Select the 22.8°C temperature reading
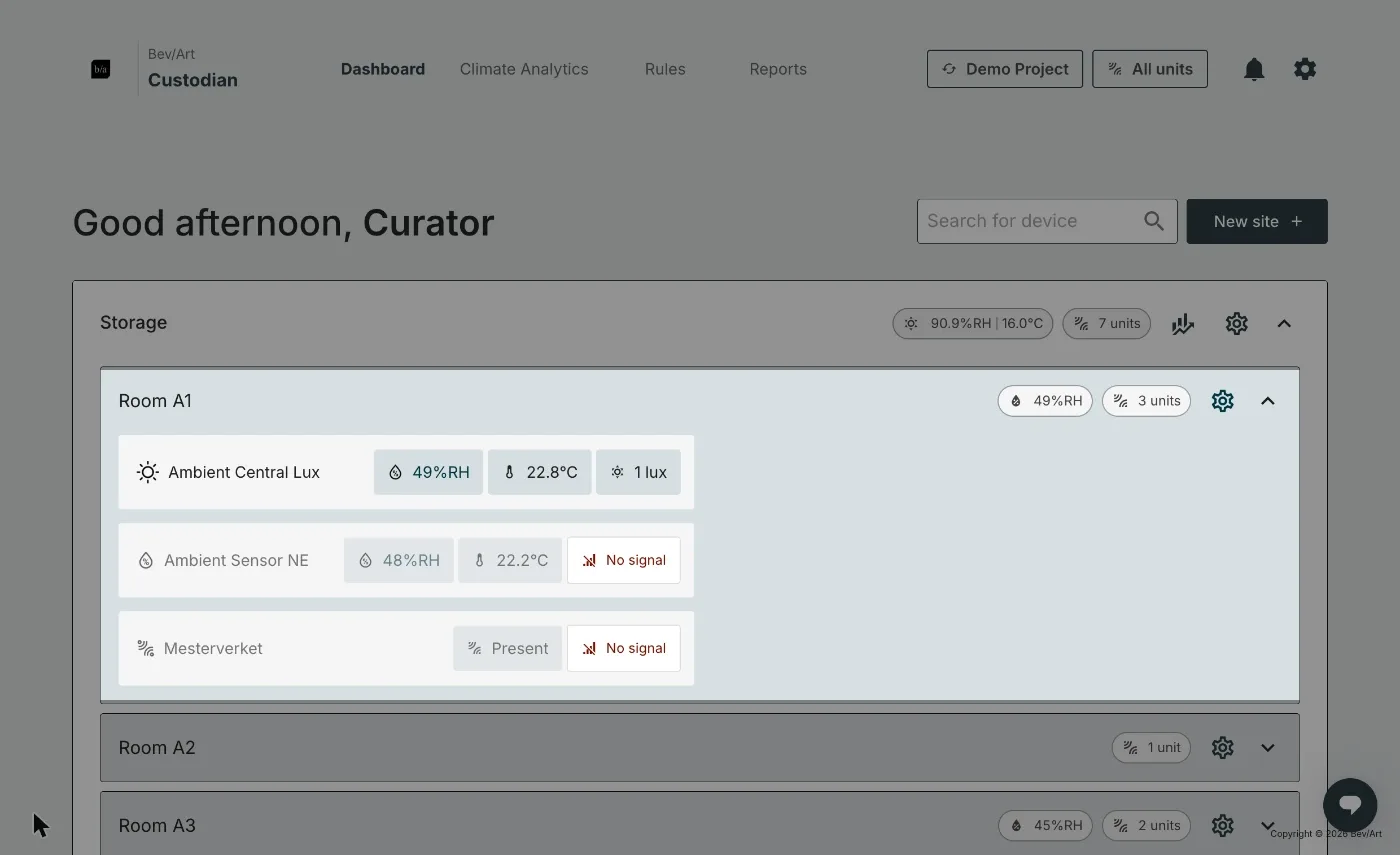The width and height of the screenshot is (1400, 855). (x=540, y=472)
